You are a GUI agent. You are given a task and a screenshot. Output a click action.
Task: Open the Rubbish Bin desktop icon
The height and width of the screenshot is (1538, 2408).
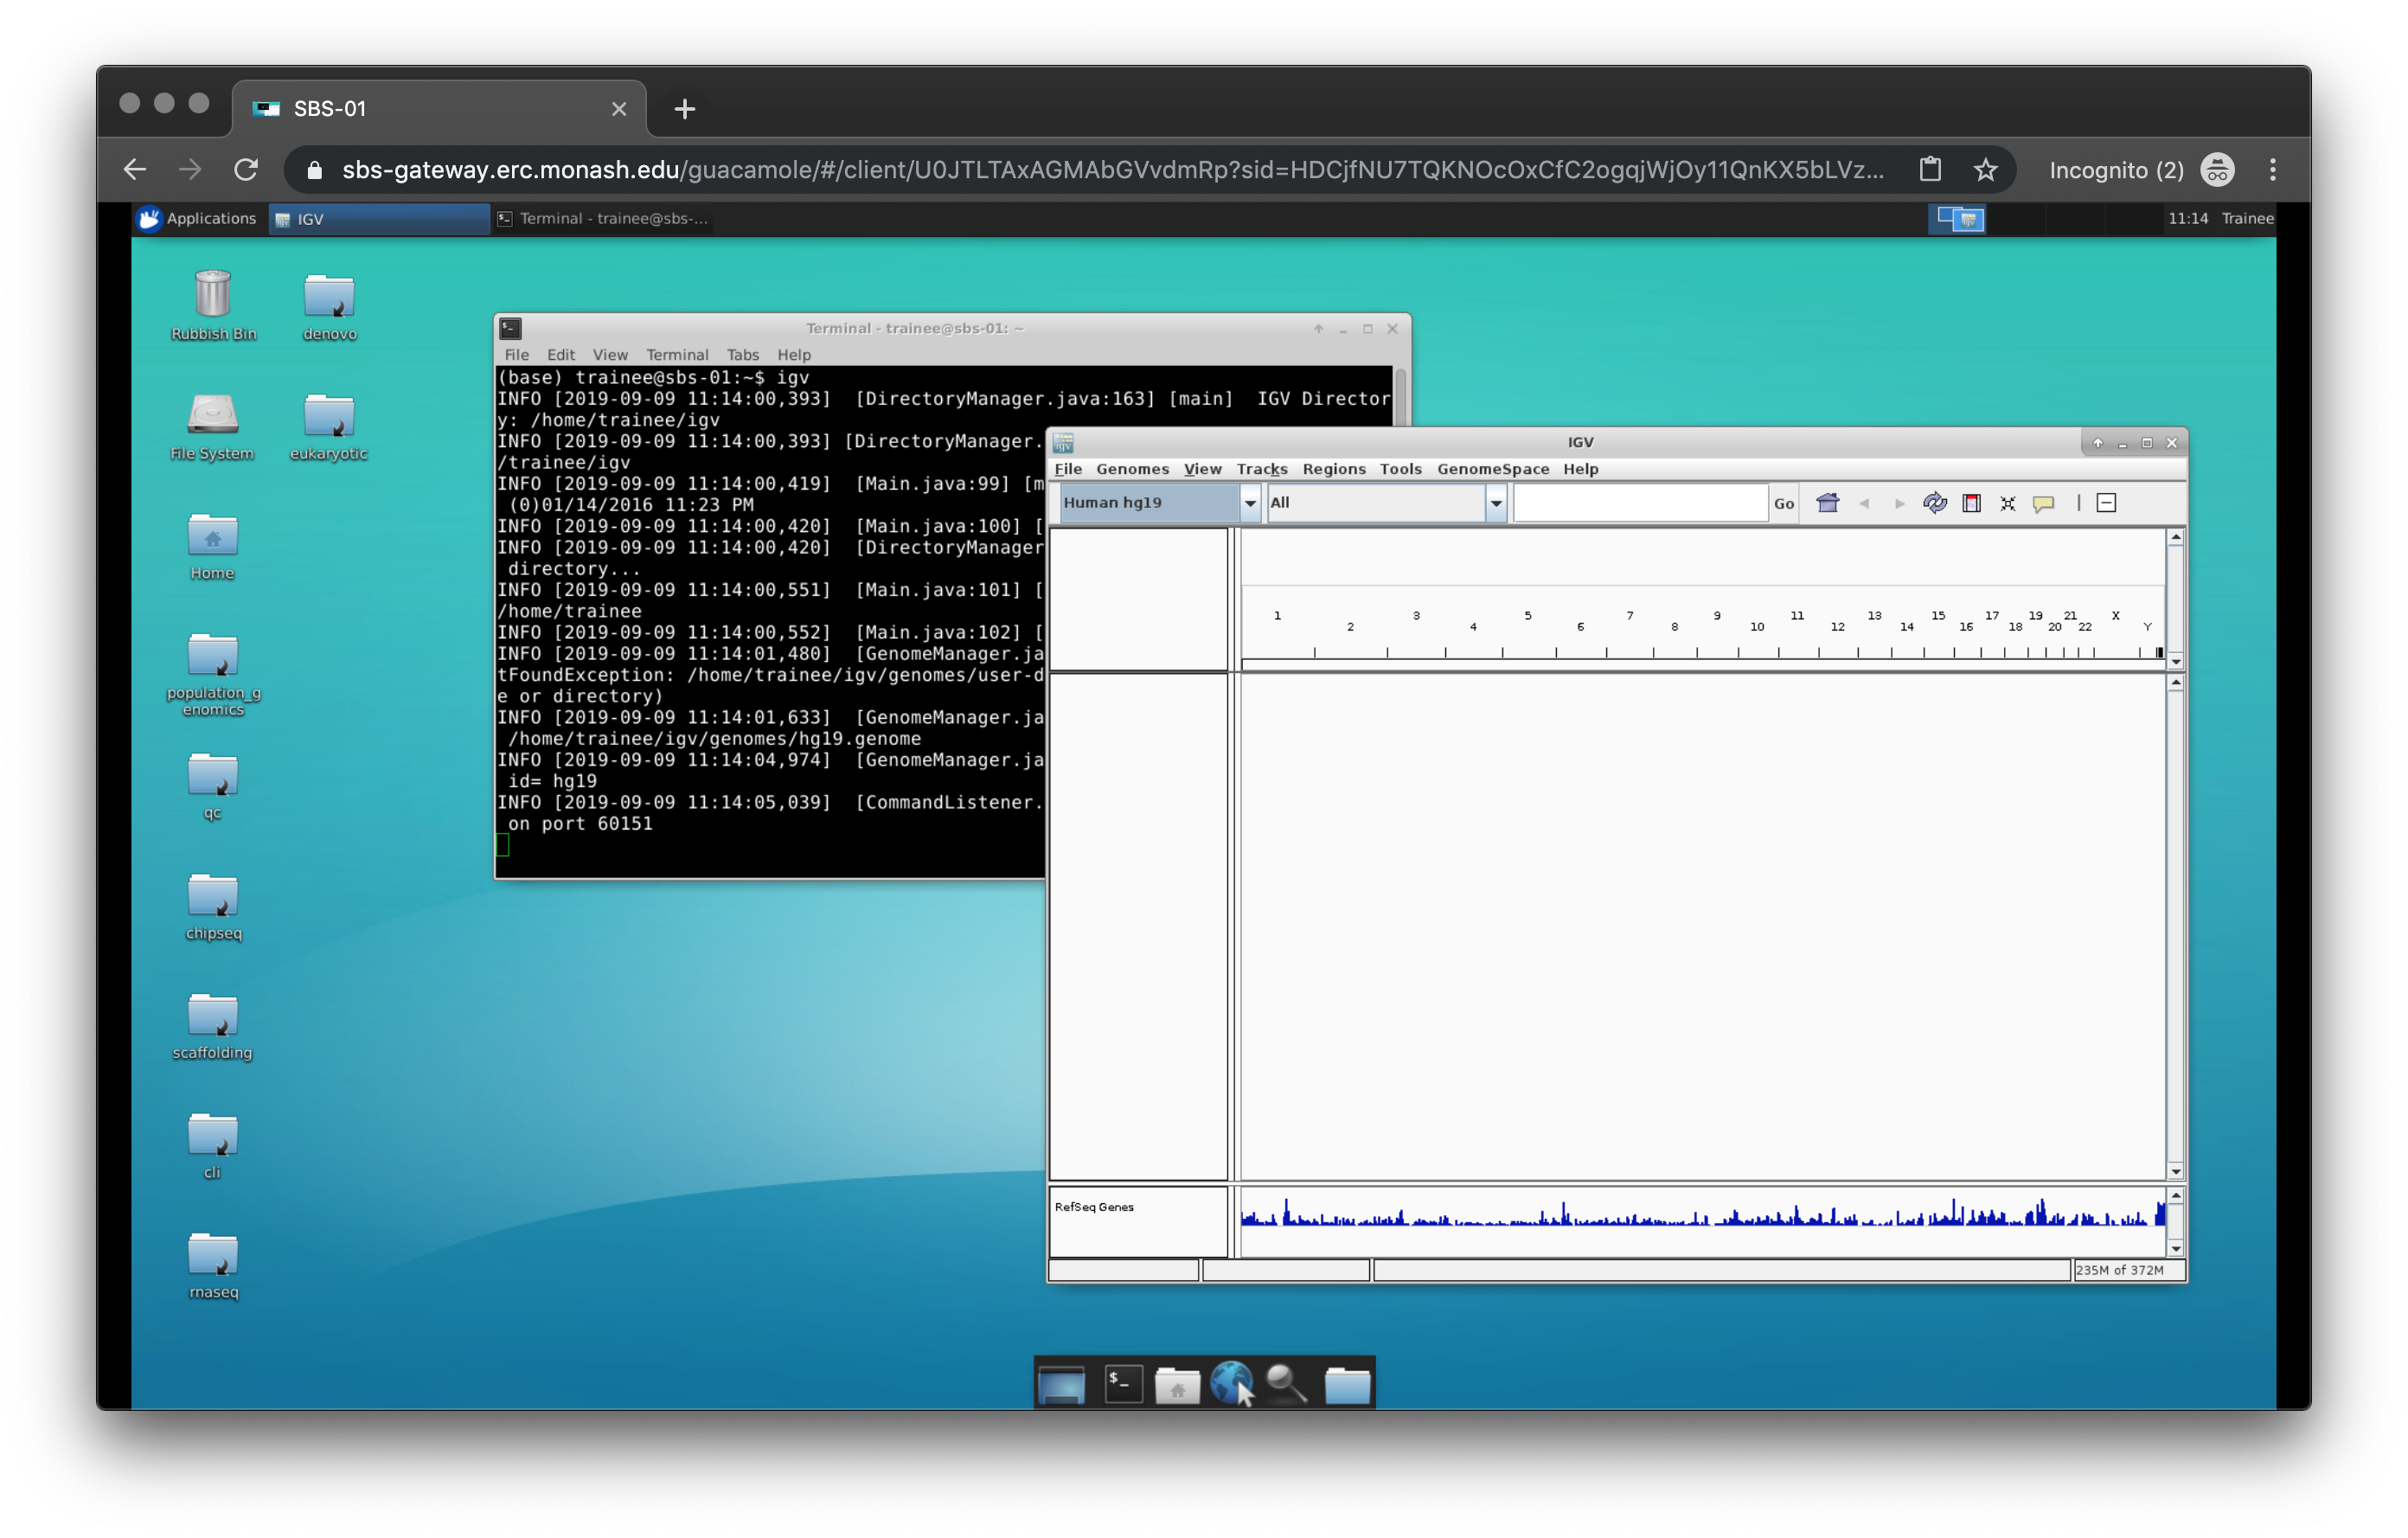pyautogui.click(x=213, y=305)
